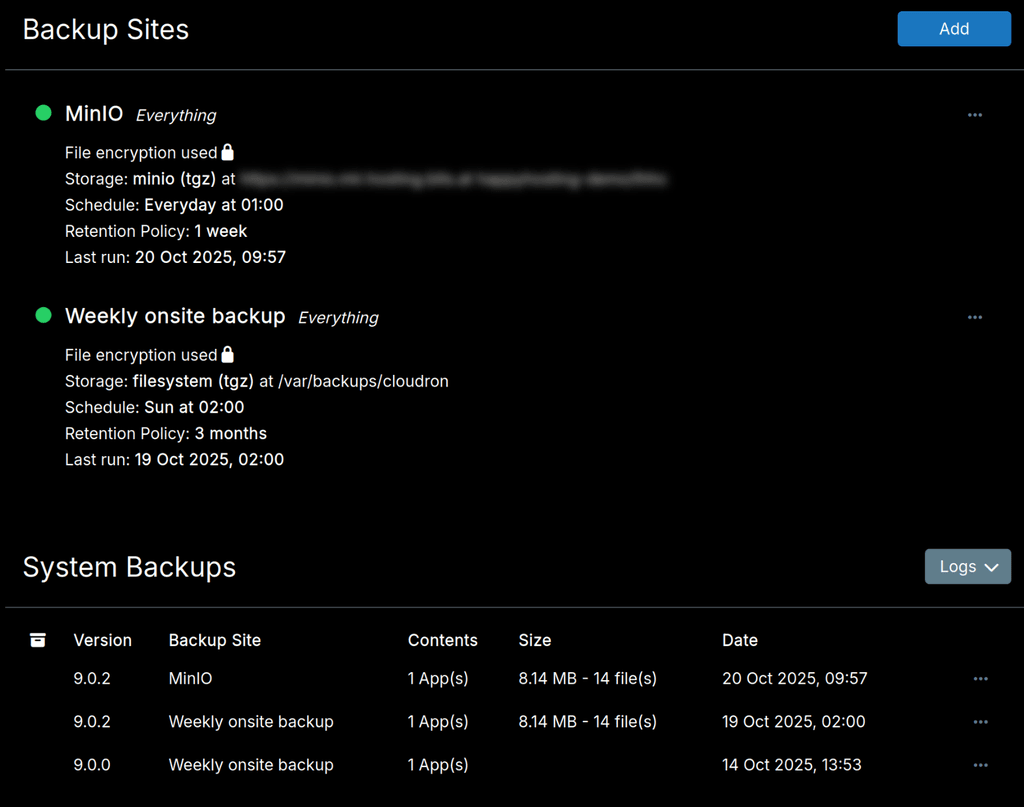Click the Add backup site button
The image size is (1024, 807).
953,29
